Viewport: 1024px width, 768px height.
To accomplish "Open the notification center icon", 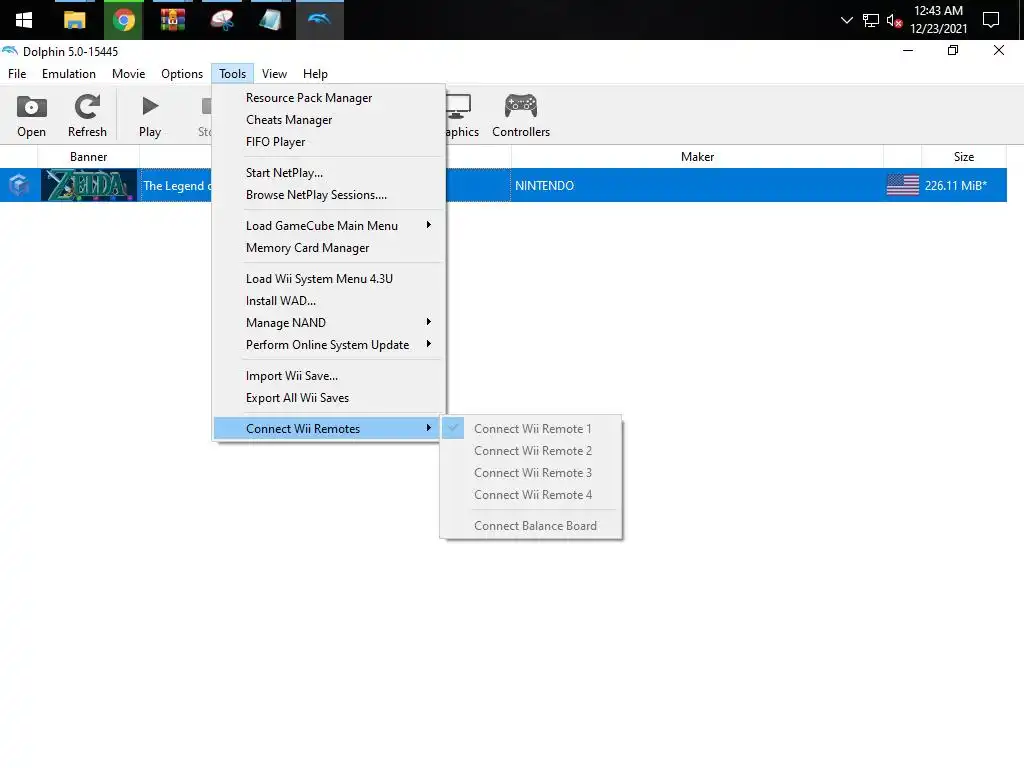I will 991,20.
